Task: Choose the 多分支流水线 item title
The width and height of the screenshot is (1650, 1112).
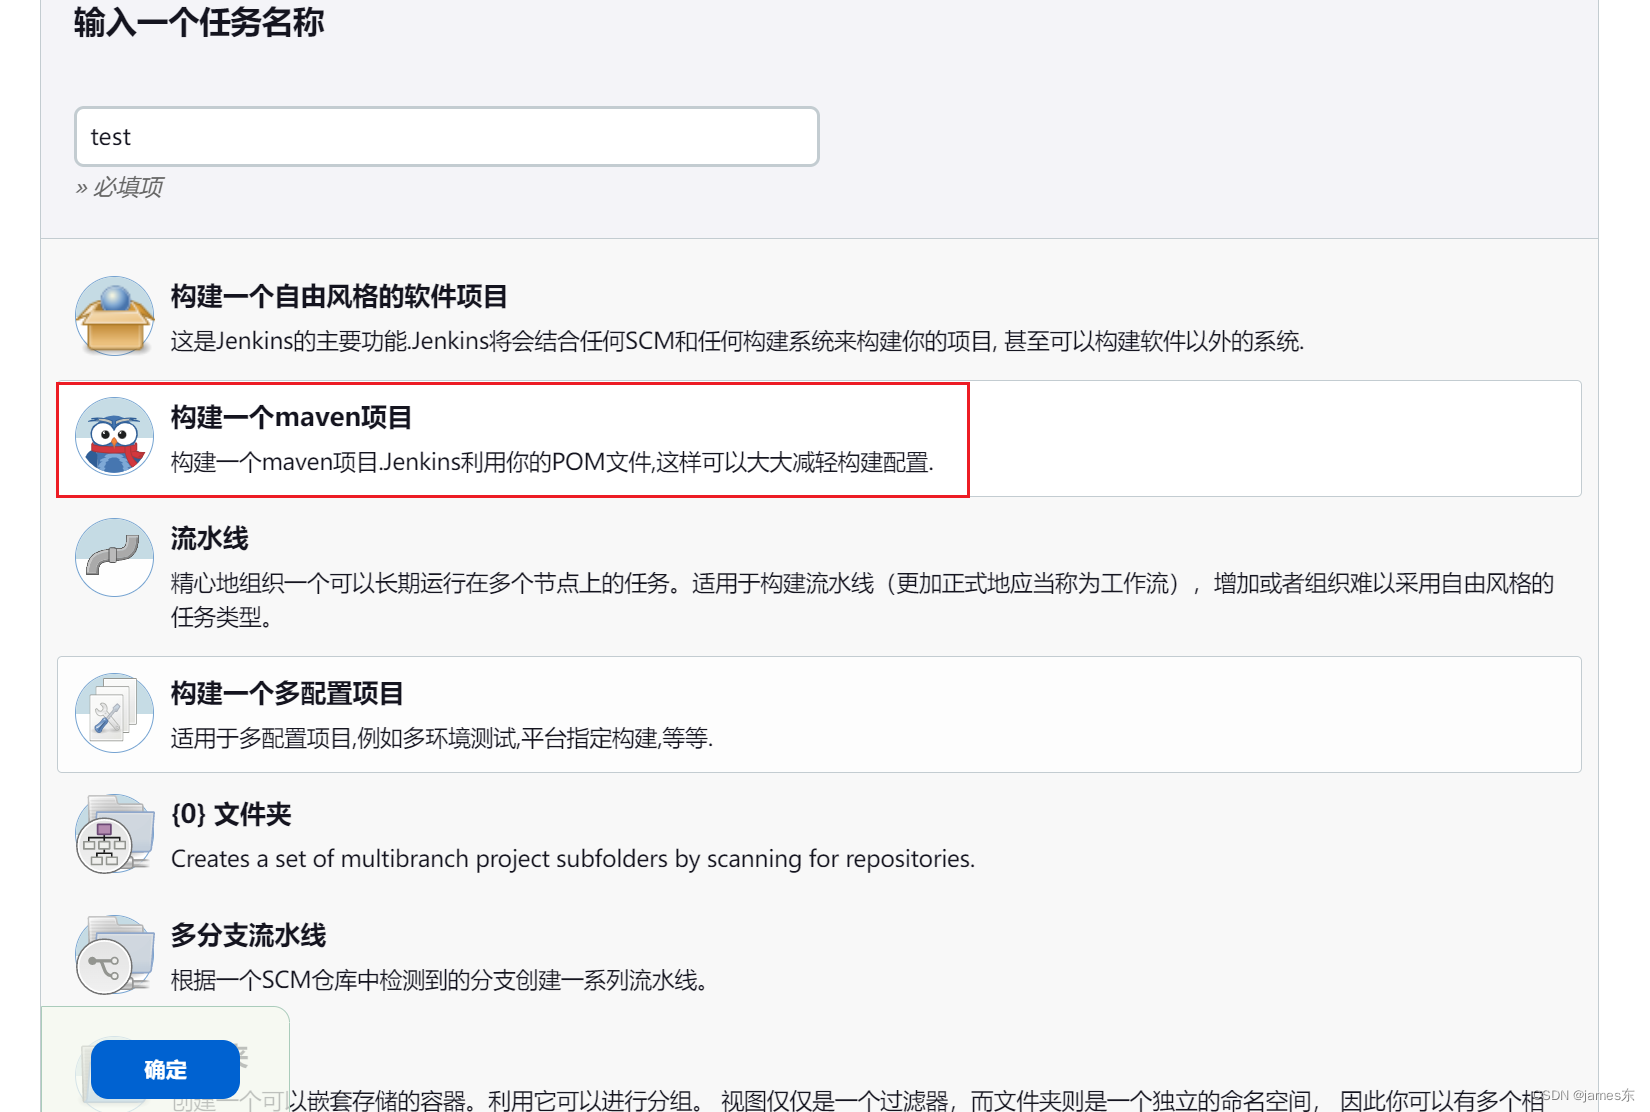Action: (x=249, y=935)
